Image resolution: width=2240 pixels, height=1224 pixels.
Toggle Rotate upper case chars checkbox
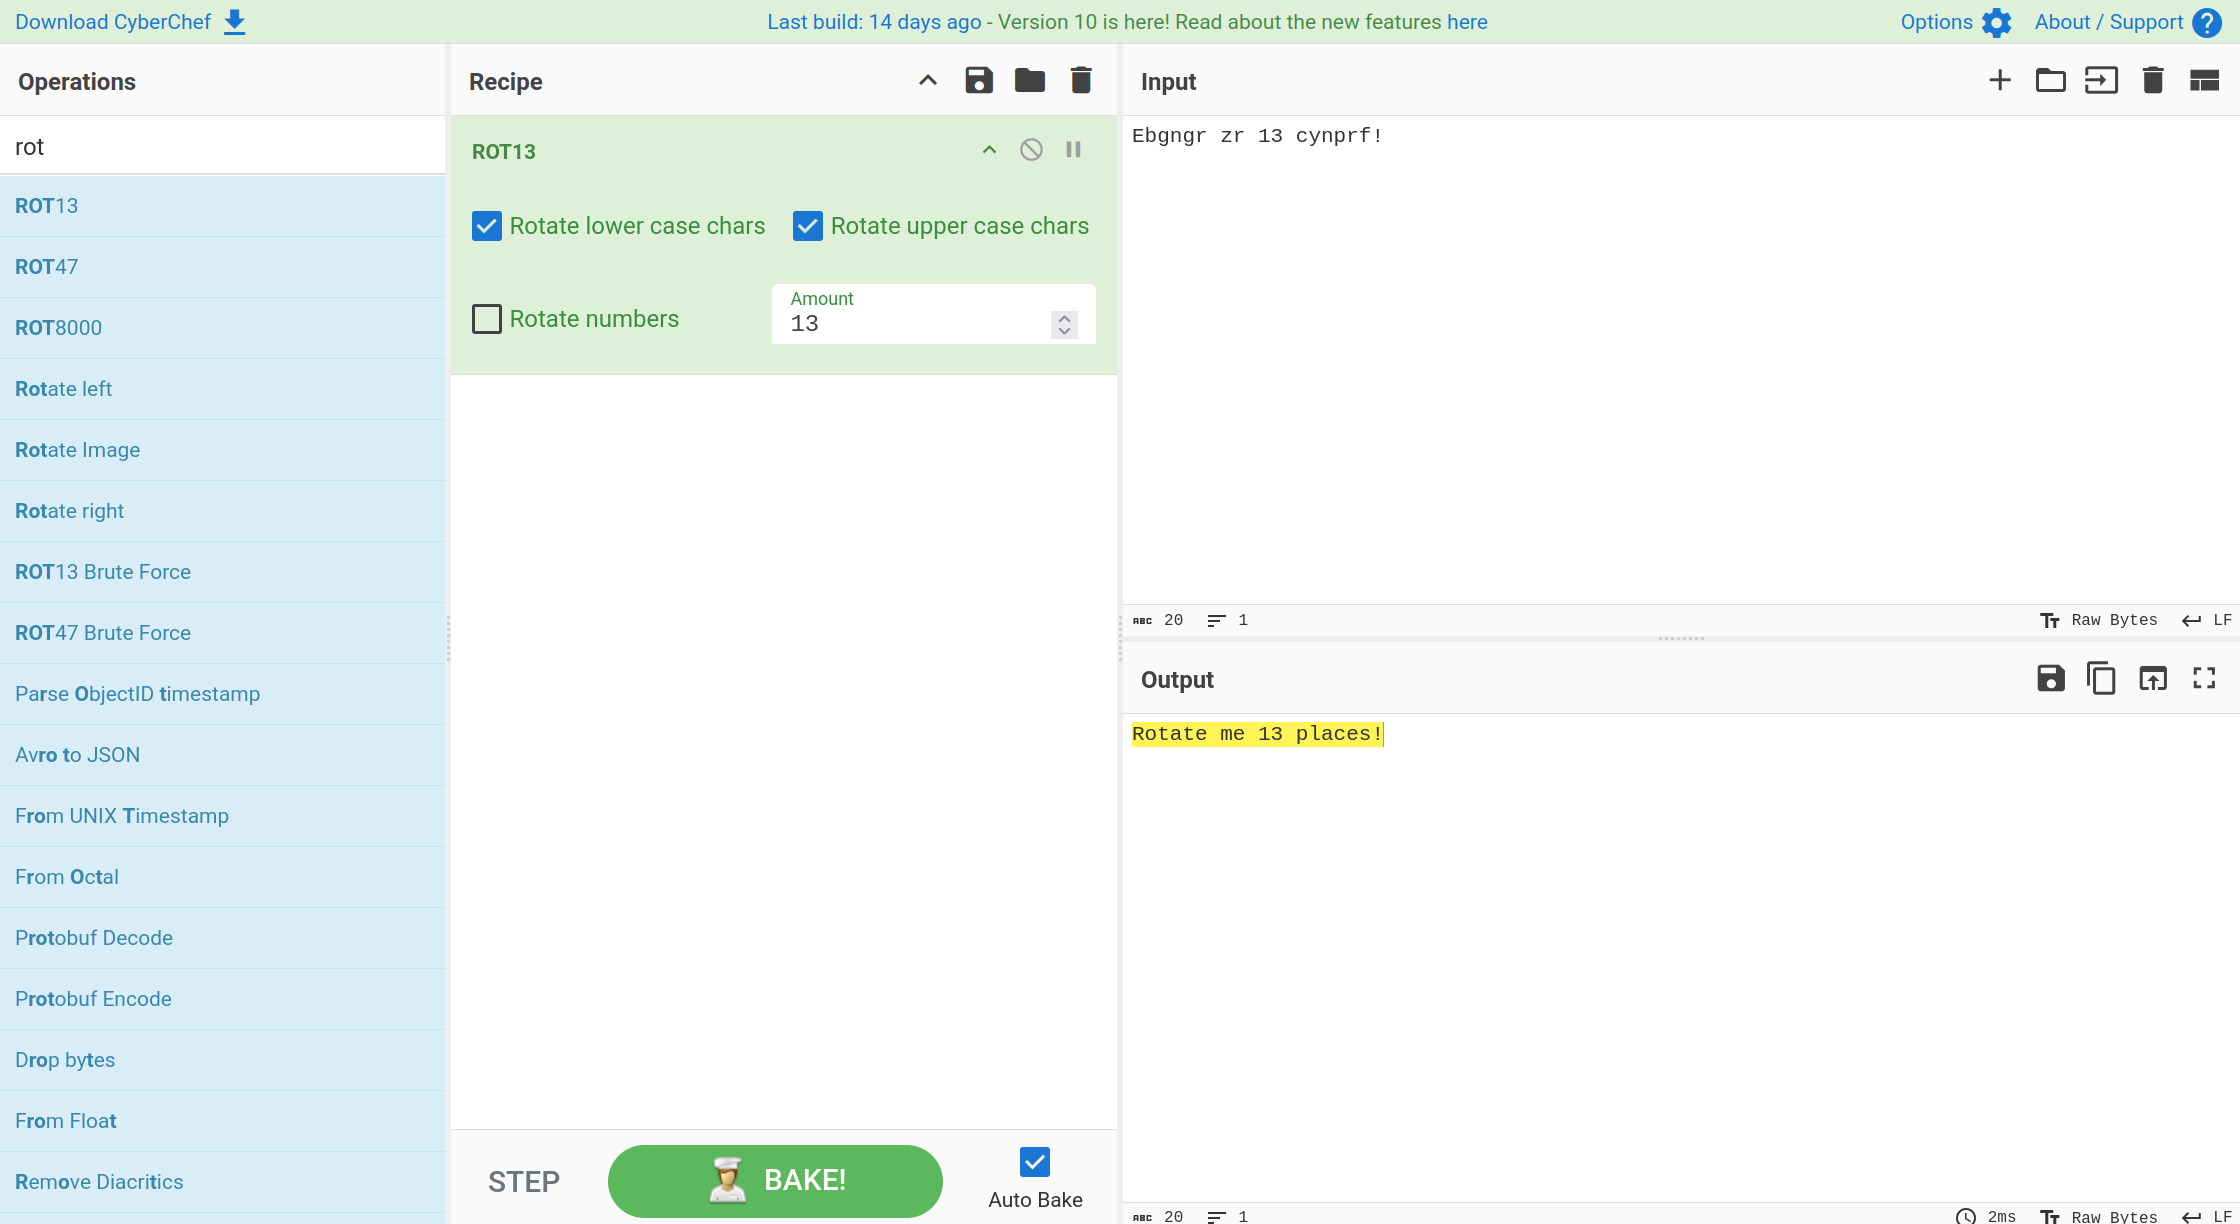(808, 226)
